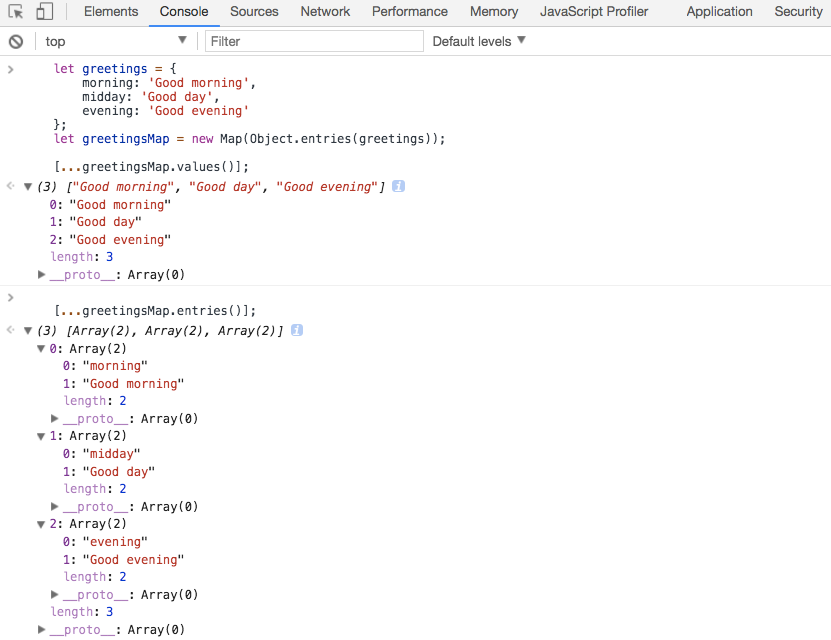The image size is (831, 640).
Task: Expand __proto__ under the midday entry
Action: 55,506
